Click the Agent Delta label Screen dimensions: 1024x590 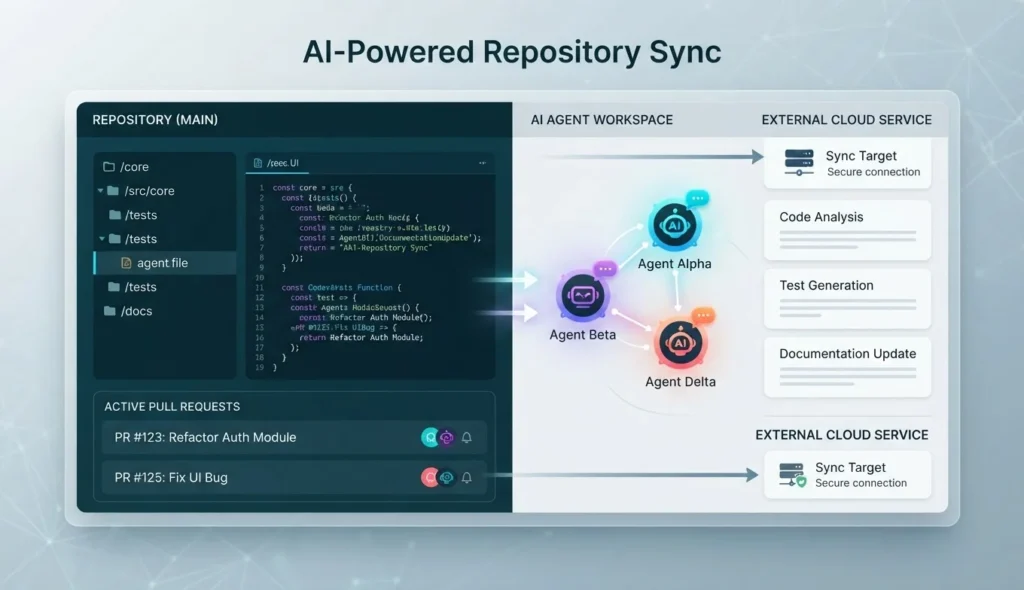click(x=680, y=382)
